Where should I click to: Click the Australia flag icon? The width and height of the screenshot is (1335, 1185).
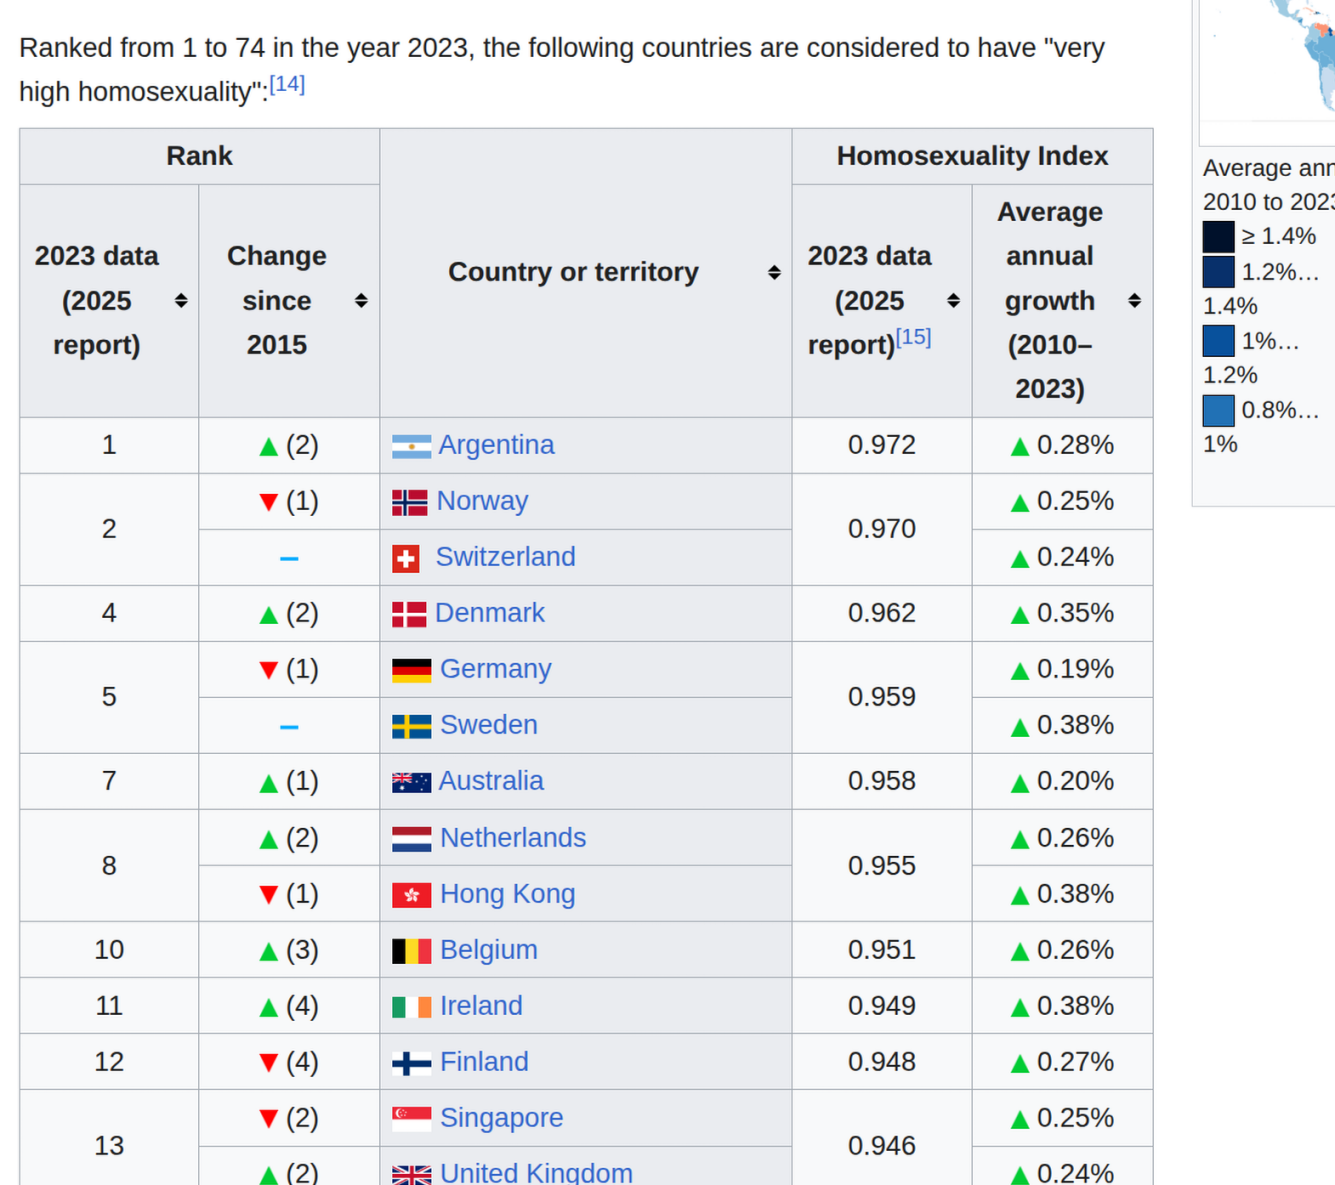click(411, 782)
